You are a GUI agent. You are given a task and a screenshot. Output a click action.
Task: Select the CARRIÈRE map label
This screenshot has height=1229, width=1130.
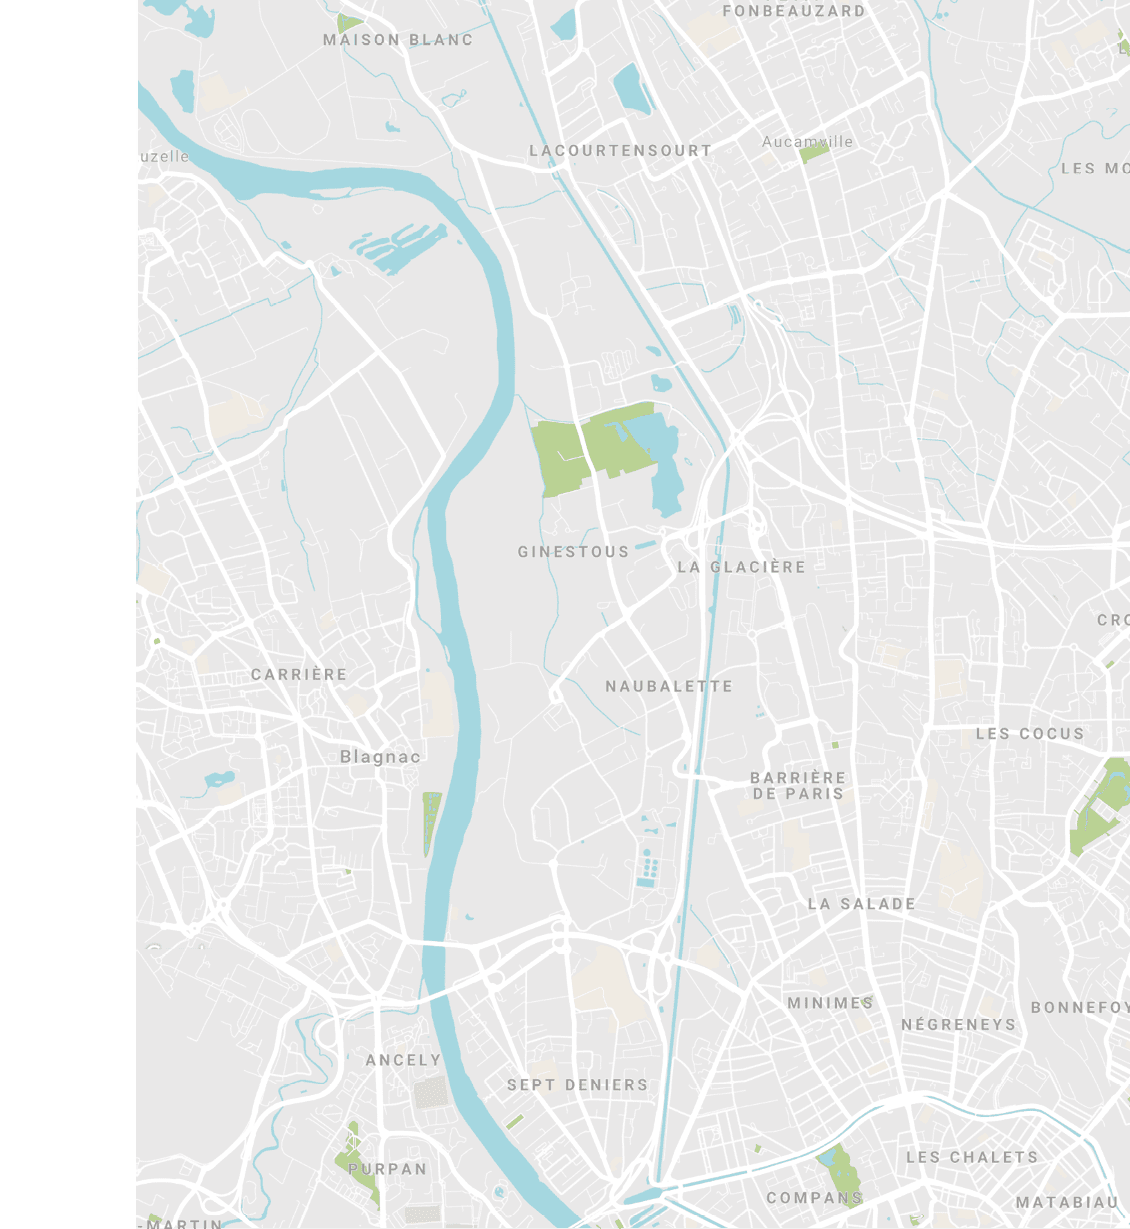coord(299,675)
